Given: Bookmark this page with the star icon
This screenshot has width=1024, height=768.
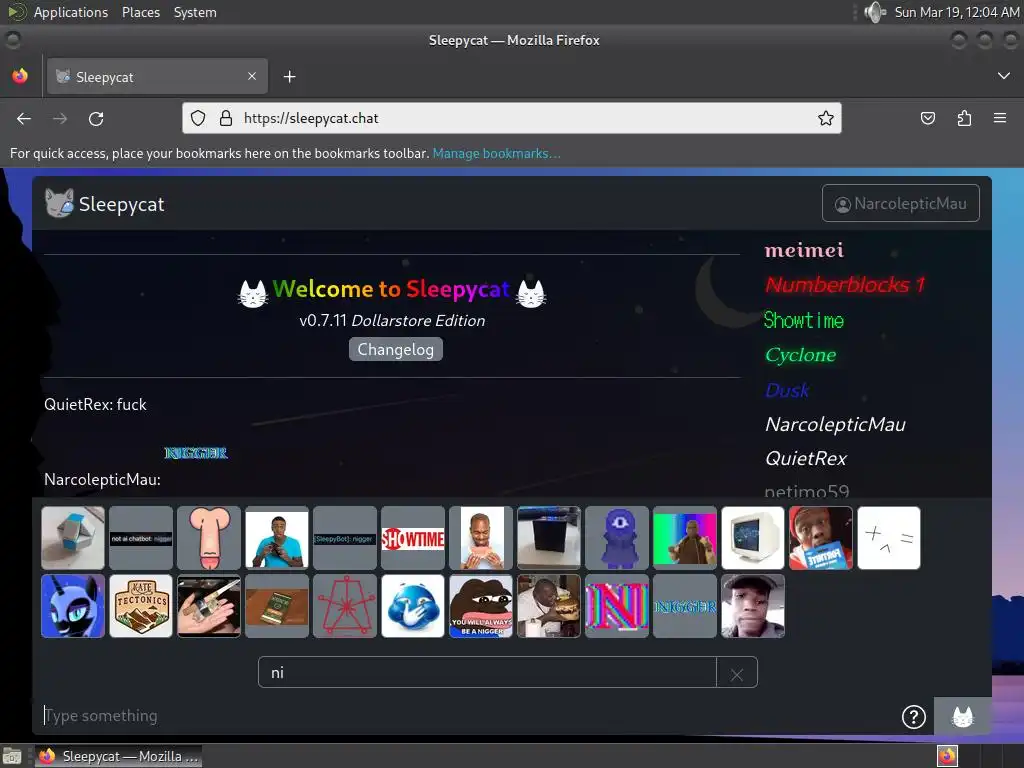Looking at the screenshot, I should [825, 118].
